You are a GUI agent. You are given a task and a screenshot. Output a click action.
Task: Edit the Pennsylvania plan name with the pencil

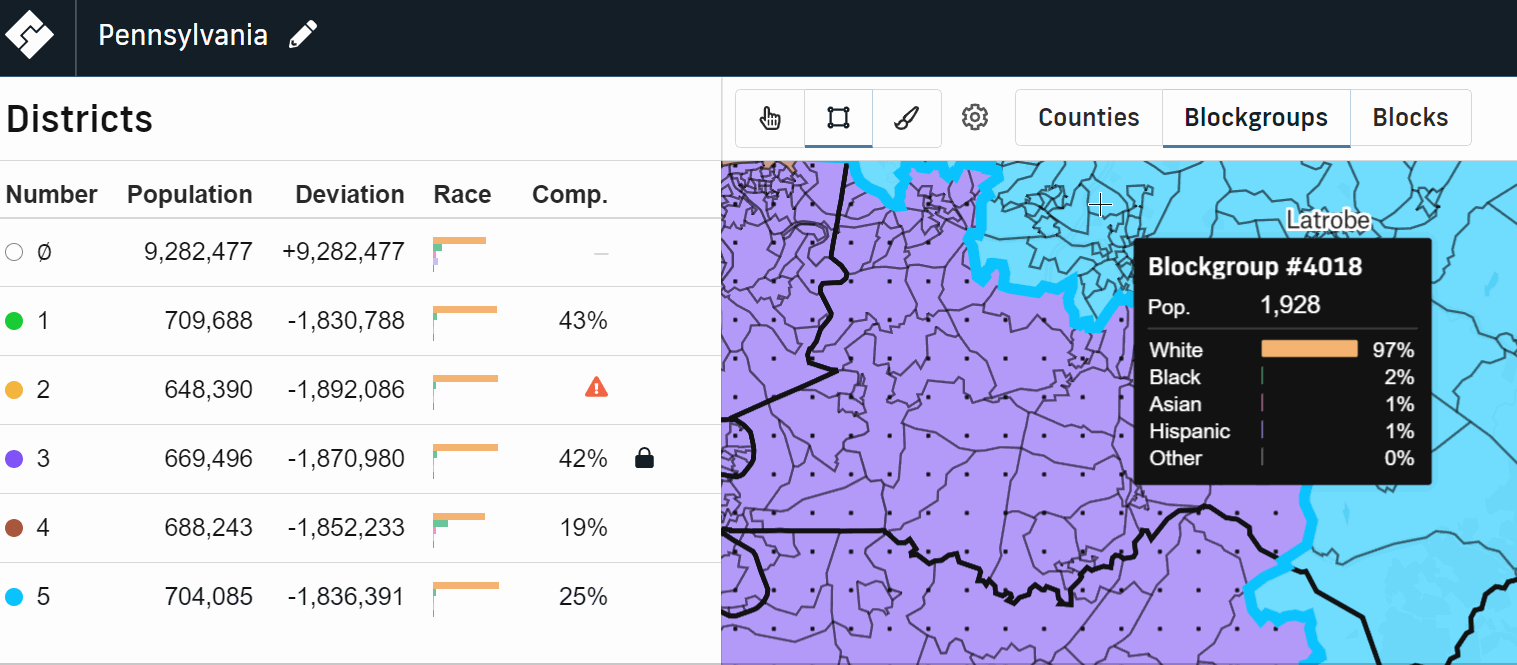click(x=302, y=34)
